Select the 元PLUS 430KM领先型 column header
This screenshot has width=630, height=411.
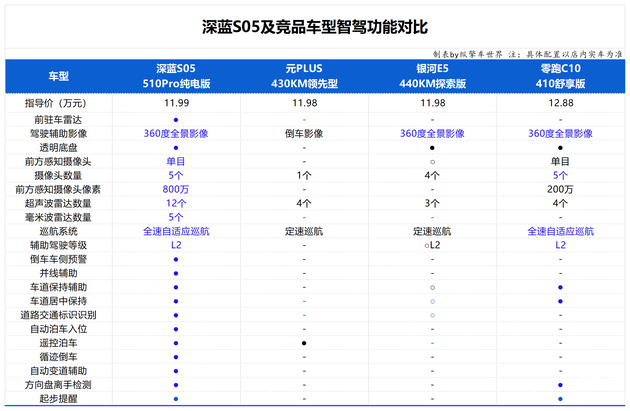pos(304,76)
